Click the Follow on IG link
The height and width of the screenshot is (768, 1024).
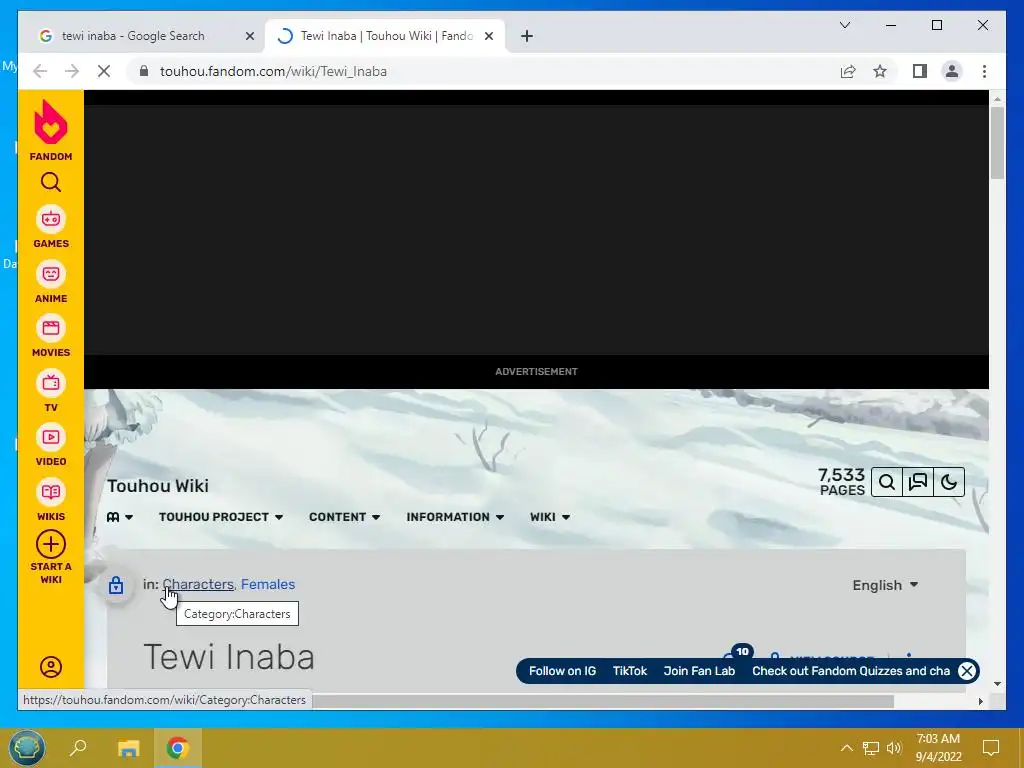tap(562, 671)
